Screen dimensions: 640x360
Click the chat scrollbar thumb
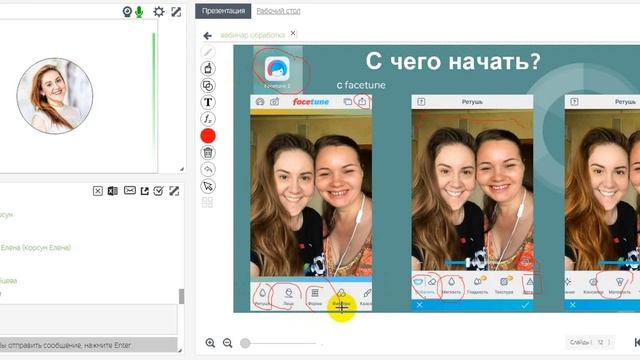(182, 296)
